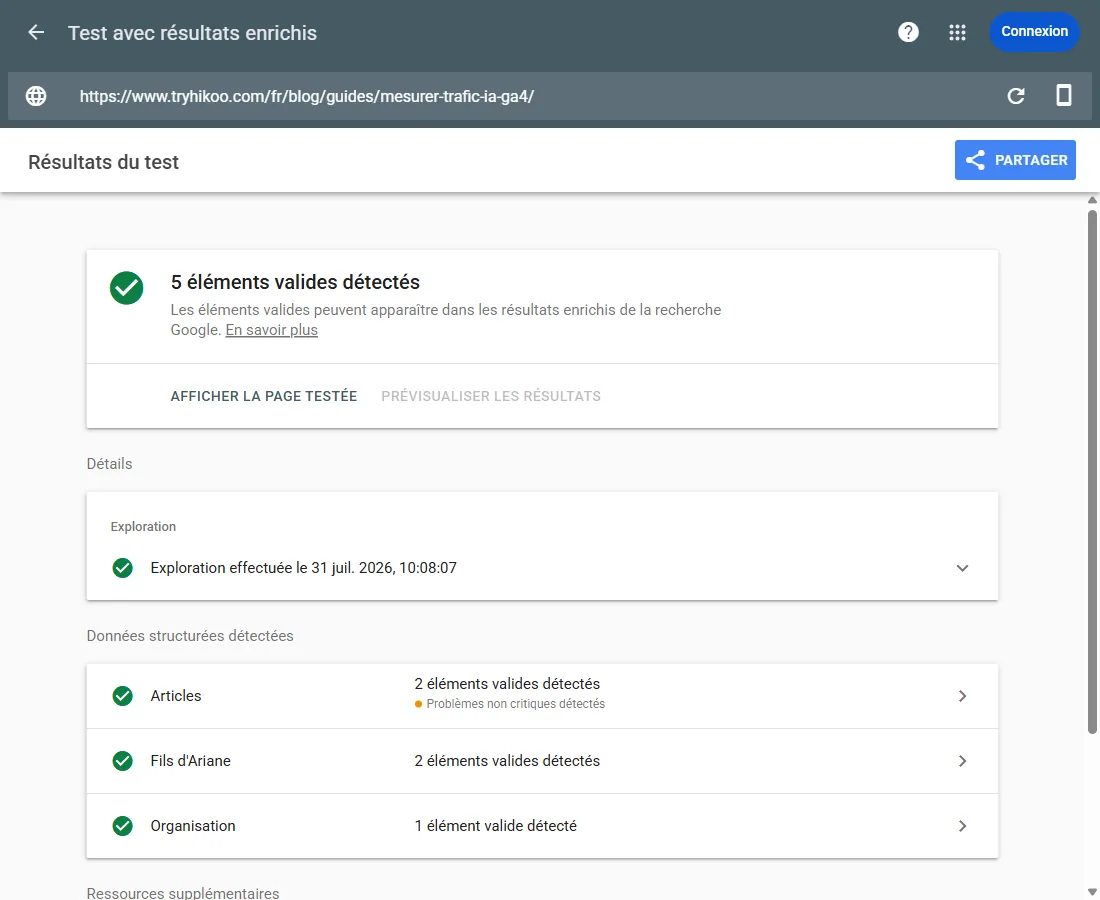1100x900 pixels.
Task: Click 'Données structurées détectées' section label
Action: [x=190, y=636]
